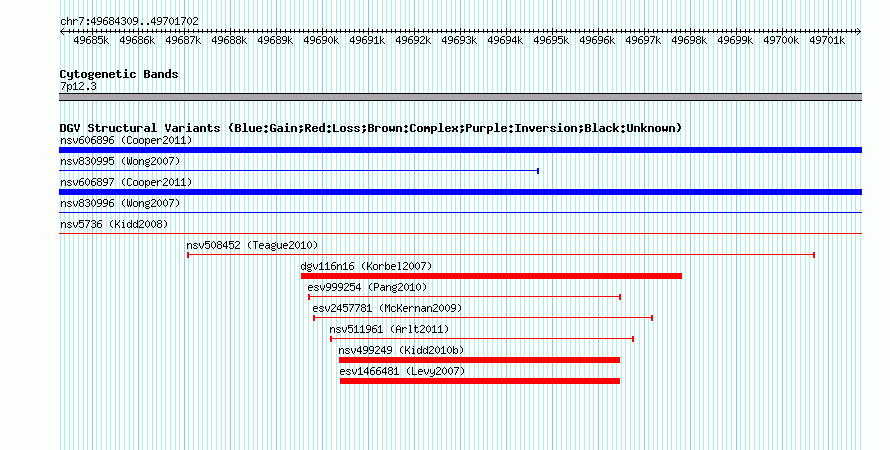Viewport: 890px width, 450px height.
Task: Click the 49700k ruler tick label
Action: tap(780, 40)
